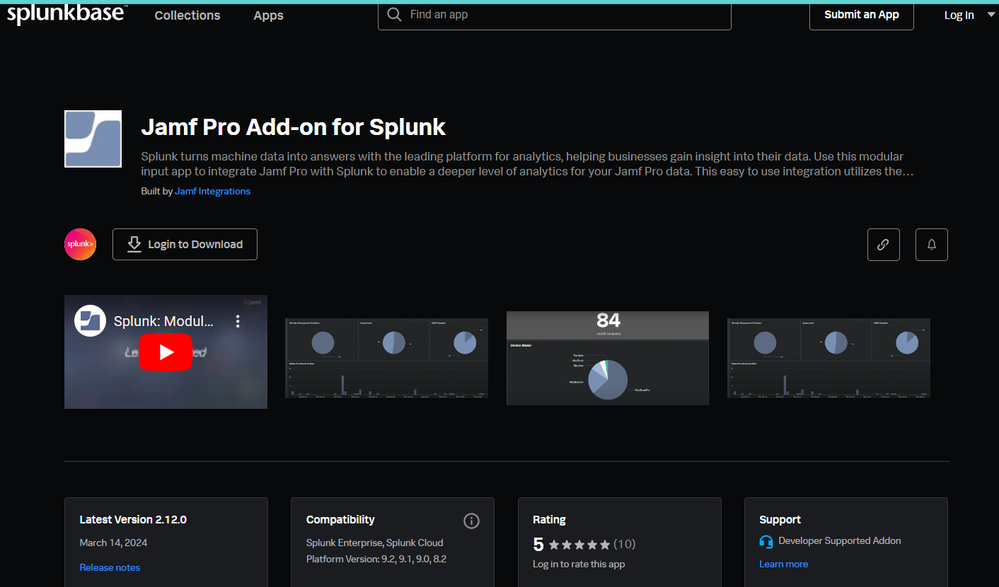Click Latest Version 2.12.0 text
Viewport: 999px width, 587px height.
(133, 519)
